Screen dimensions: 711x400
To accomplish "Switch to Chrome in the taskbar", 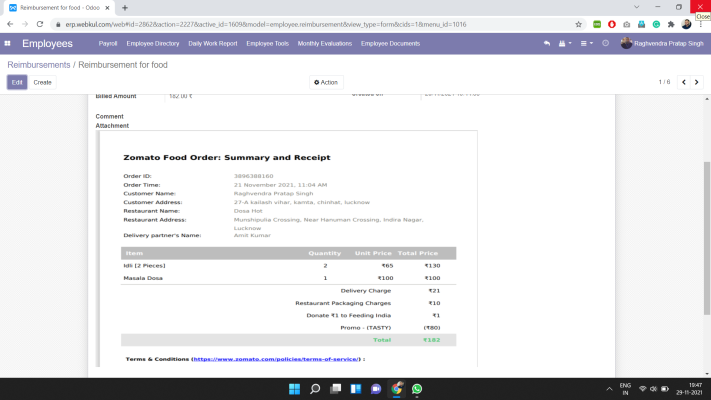I will [396, 389].
